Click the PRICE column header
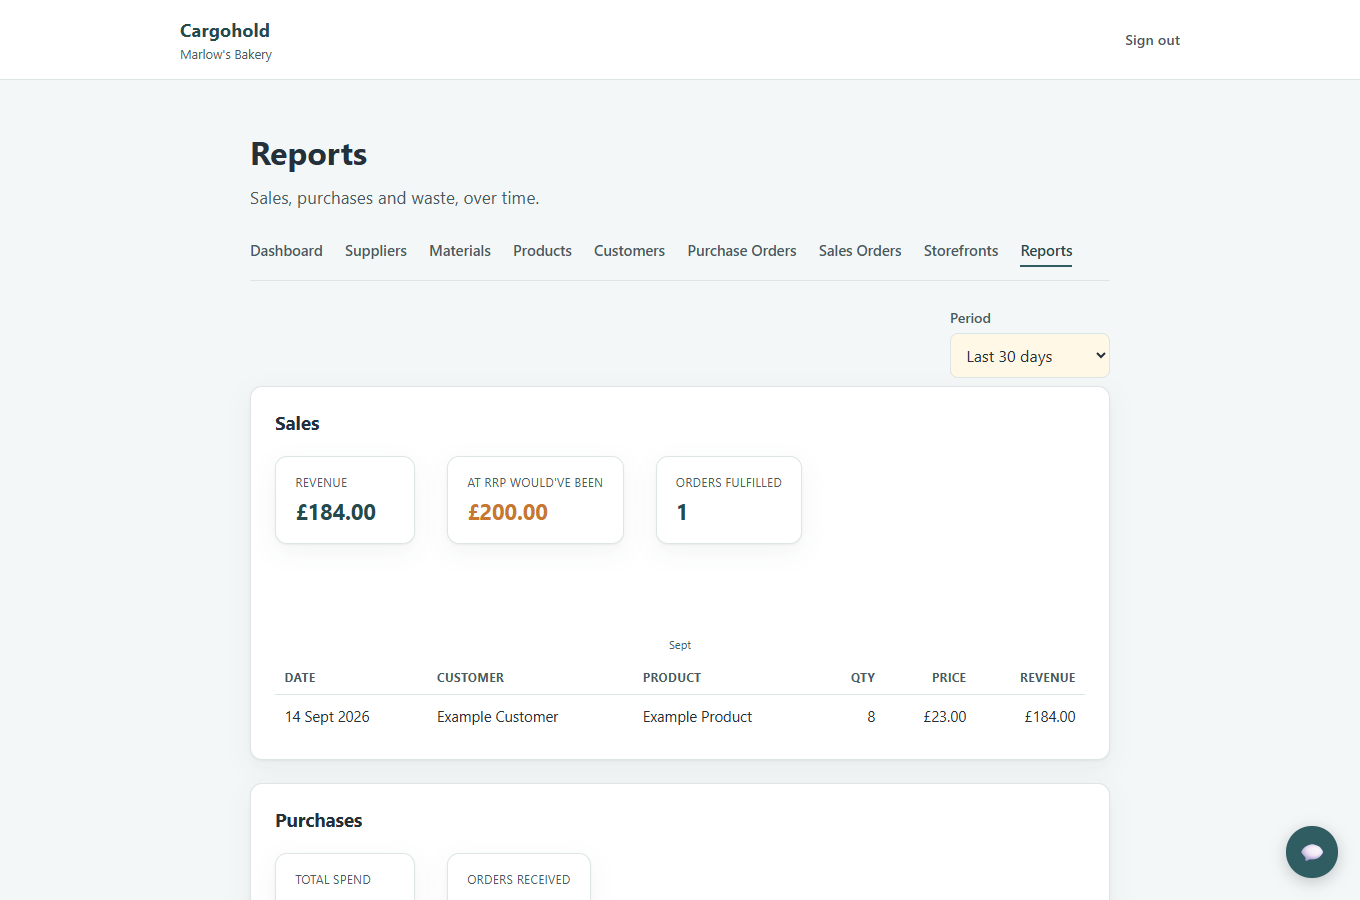 (949, 678)
